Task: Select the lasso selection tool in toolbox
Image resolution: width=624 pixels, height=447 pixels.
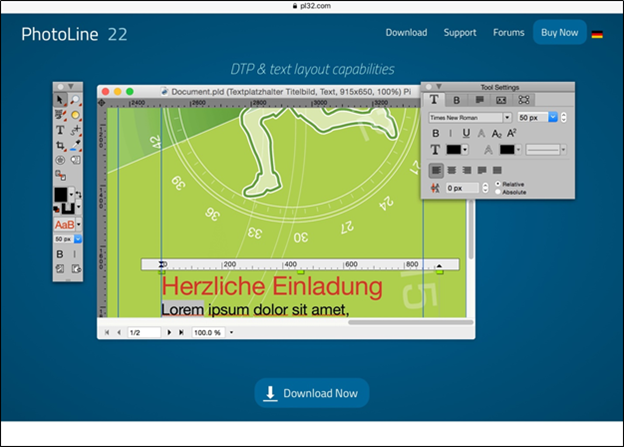Action: click(60, 115)
